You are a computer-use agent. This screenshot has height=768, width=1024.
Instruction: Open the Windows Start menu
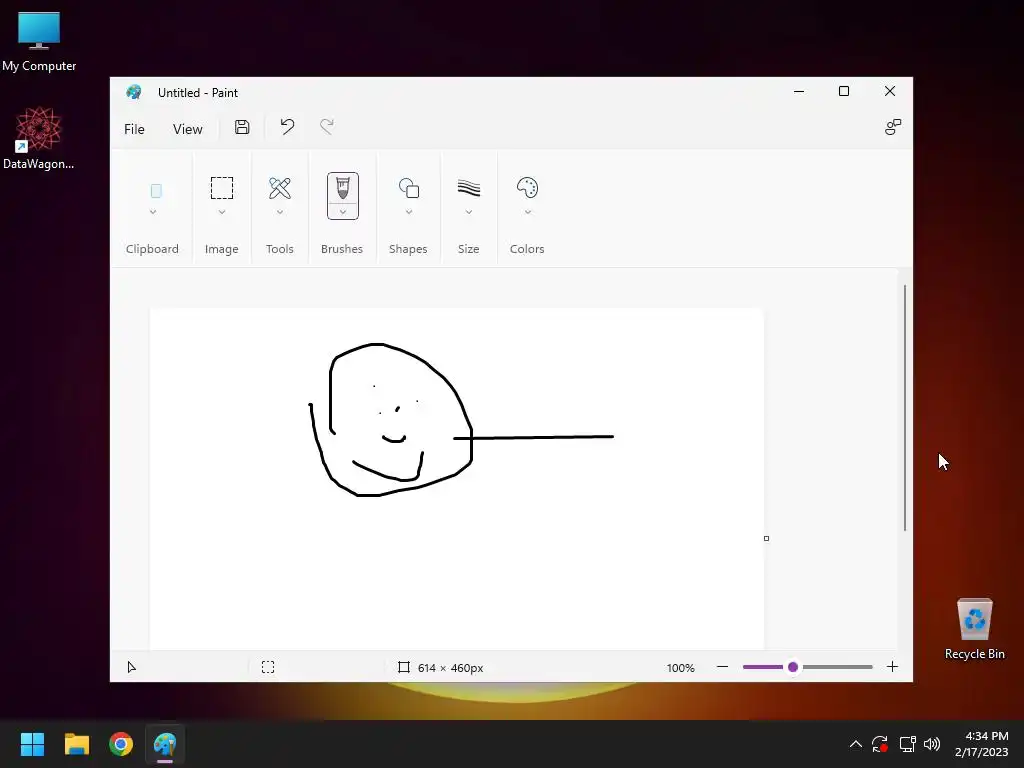coord(32,744)
